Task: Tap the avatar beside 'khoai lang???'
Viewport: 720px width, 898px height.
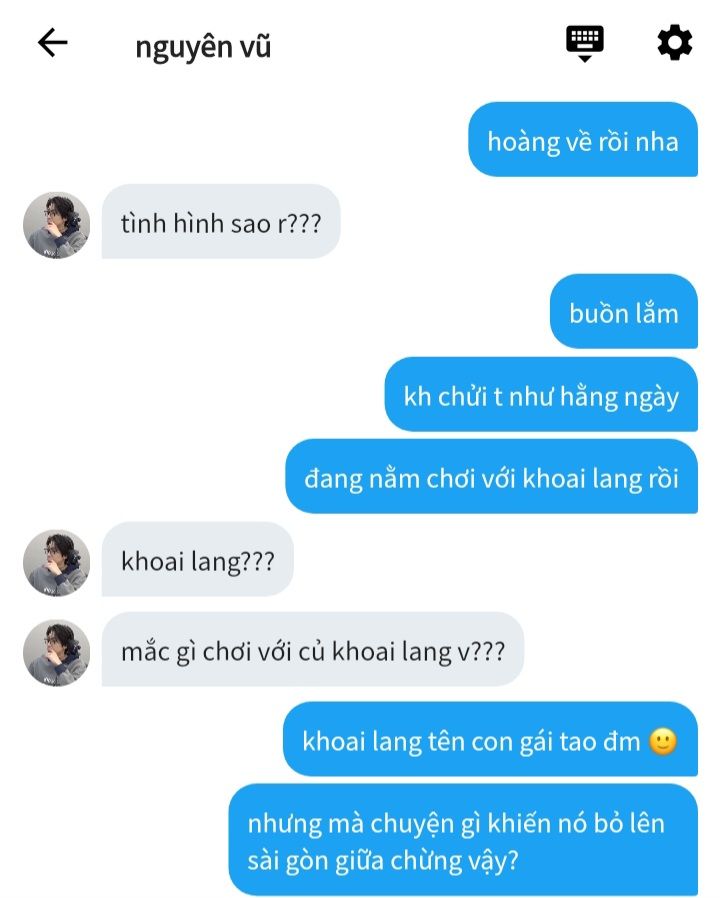Action: tap(56, 562)
